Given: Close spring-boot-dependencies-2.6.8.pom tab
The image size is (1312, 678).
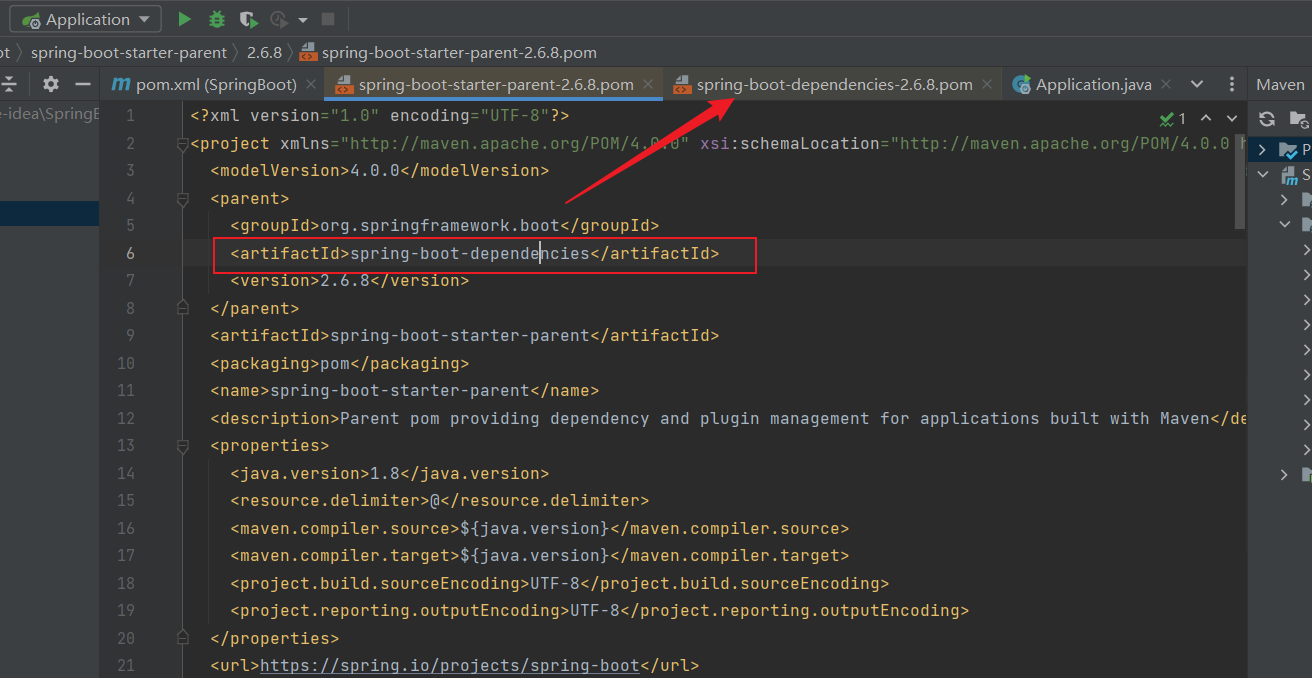Looking at the screenshot, I should [987, 85].
